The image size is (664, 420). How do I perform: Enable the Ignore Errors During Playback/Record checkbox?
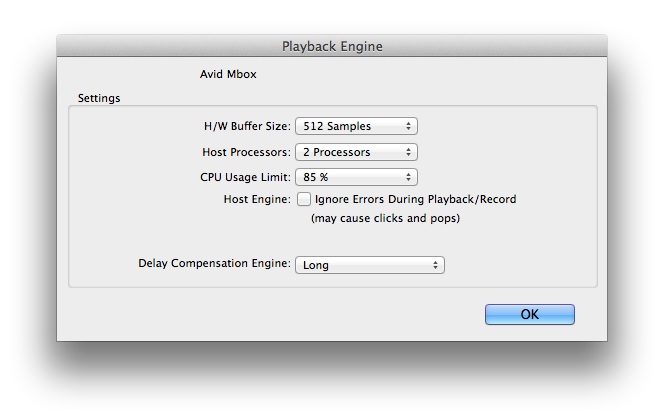[304, 199]
